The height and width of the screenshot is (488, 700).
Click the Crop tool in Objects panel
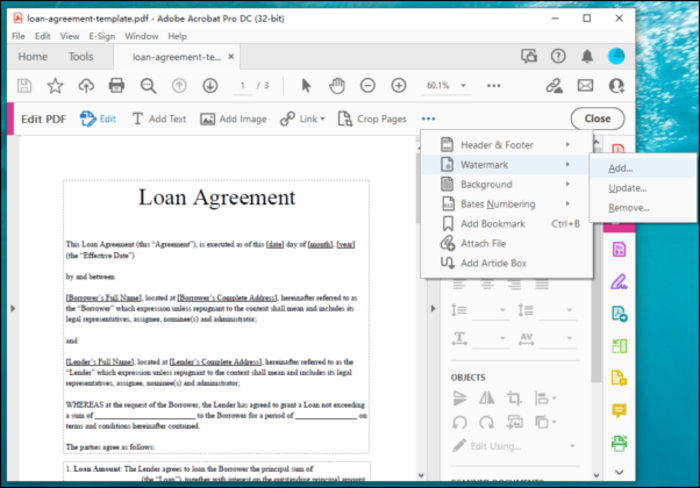point(514,398)
